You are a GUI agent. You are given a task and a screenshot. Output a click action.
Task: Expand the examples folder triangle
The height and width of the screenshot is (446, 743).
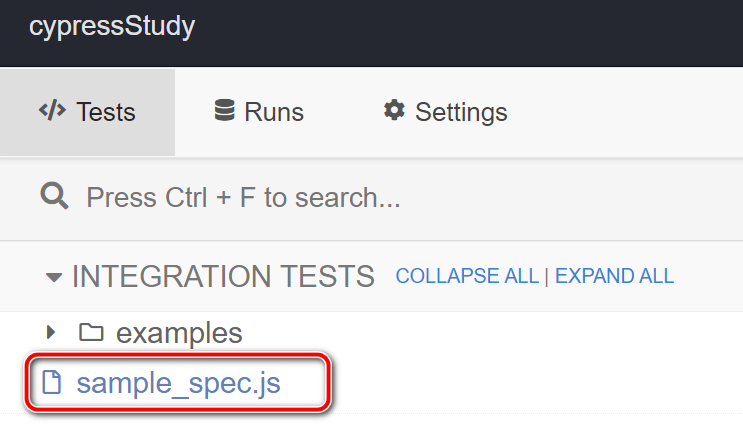51,332
